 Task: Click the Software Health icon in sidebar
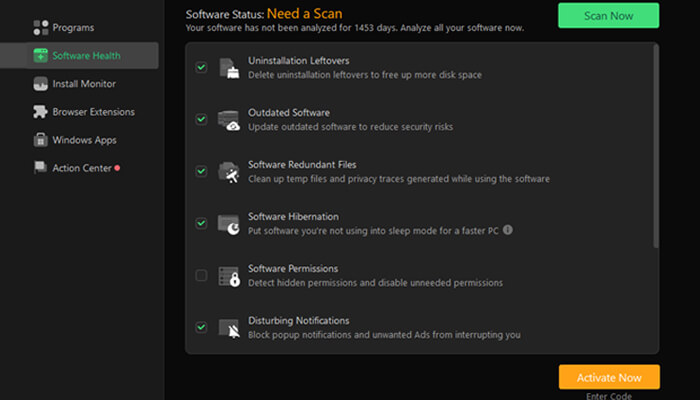pyautogui.click(x=41, y=55)
